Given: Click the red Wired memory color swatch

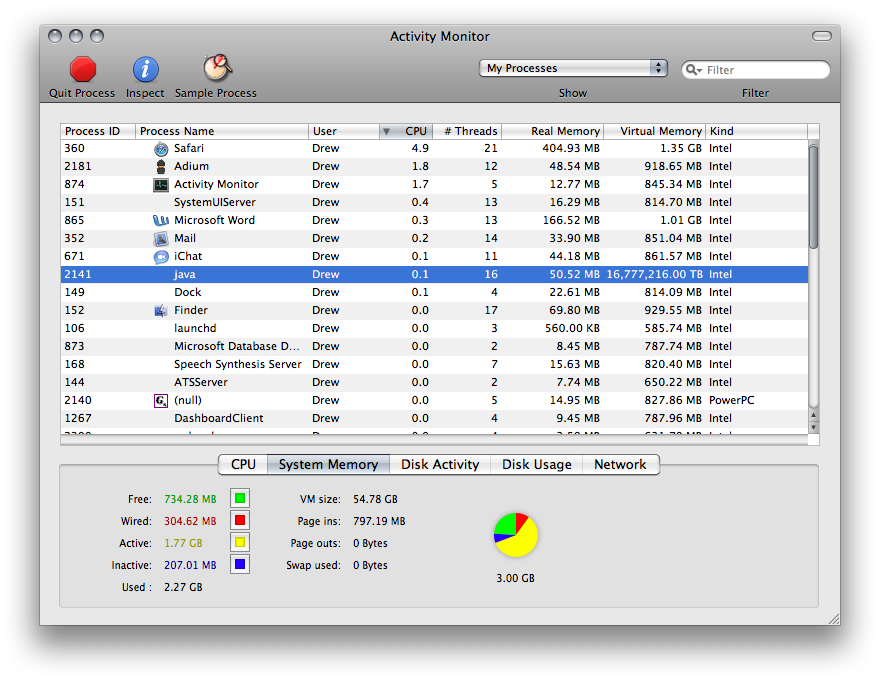Looking at the screenshot, I should [x=240, y=521].
